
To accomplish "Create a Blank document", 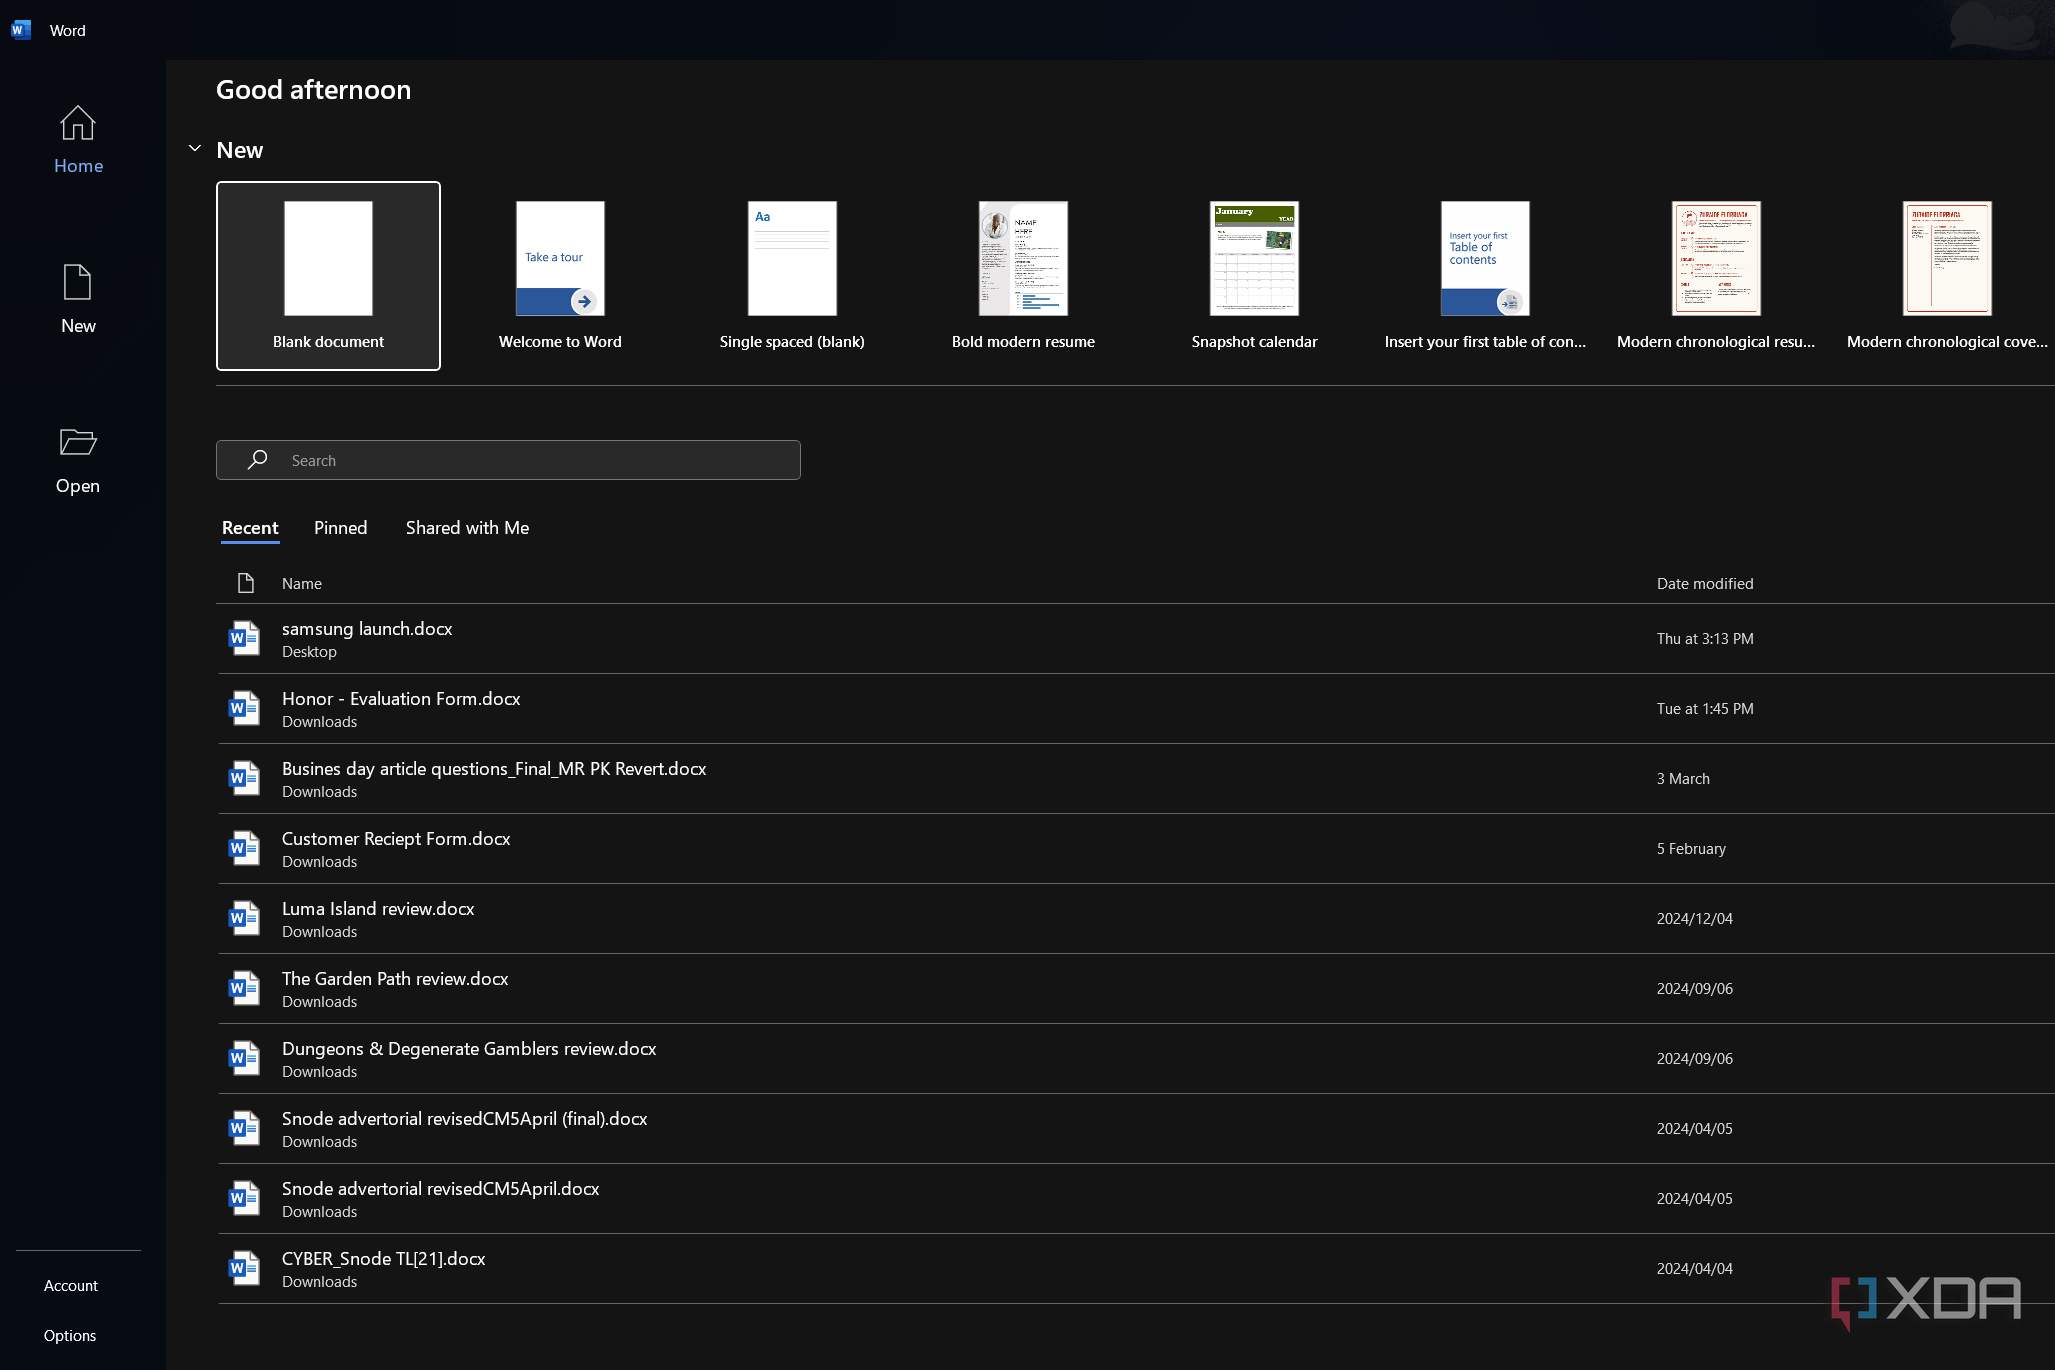I will click(x=328, y=276).
